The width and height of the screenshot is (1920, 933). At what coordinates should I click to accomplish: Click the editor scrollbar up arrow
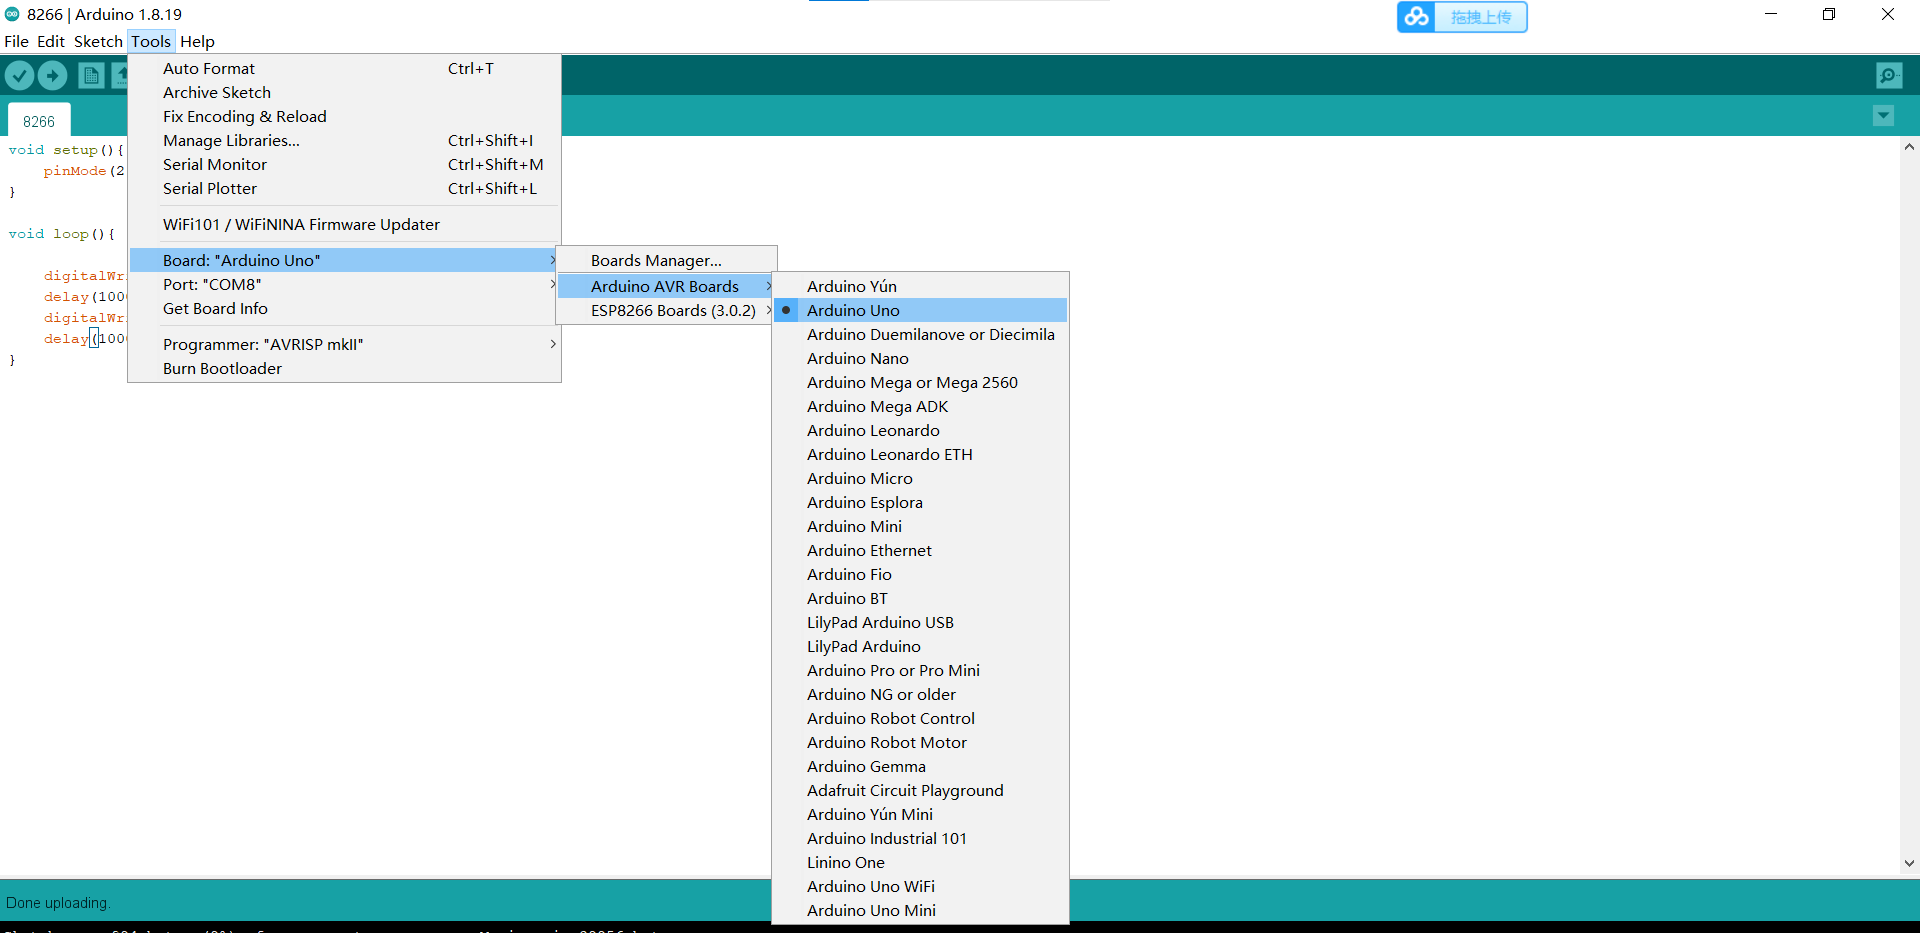coord(1909,147)
